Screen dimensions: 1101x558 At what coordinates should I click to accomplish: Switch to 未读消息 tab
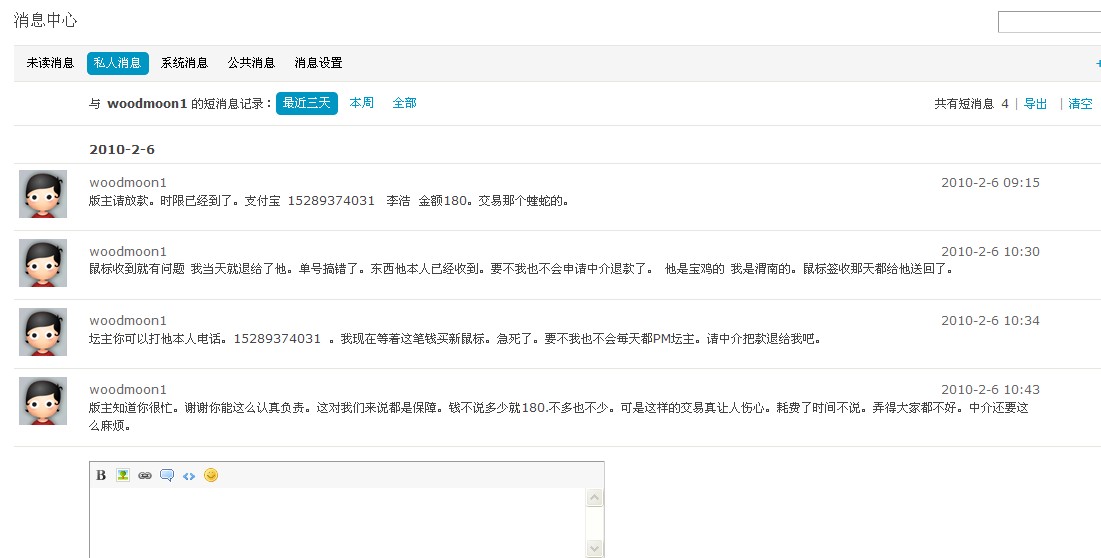click(50, 63)
